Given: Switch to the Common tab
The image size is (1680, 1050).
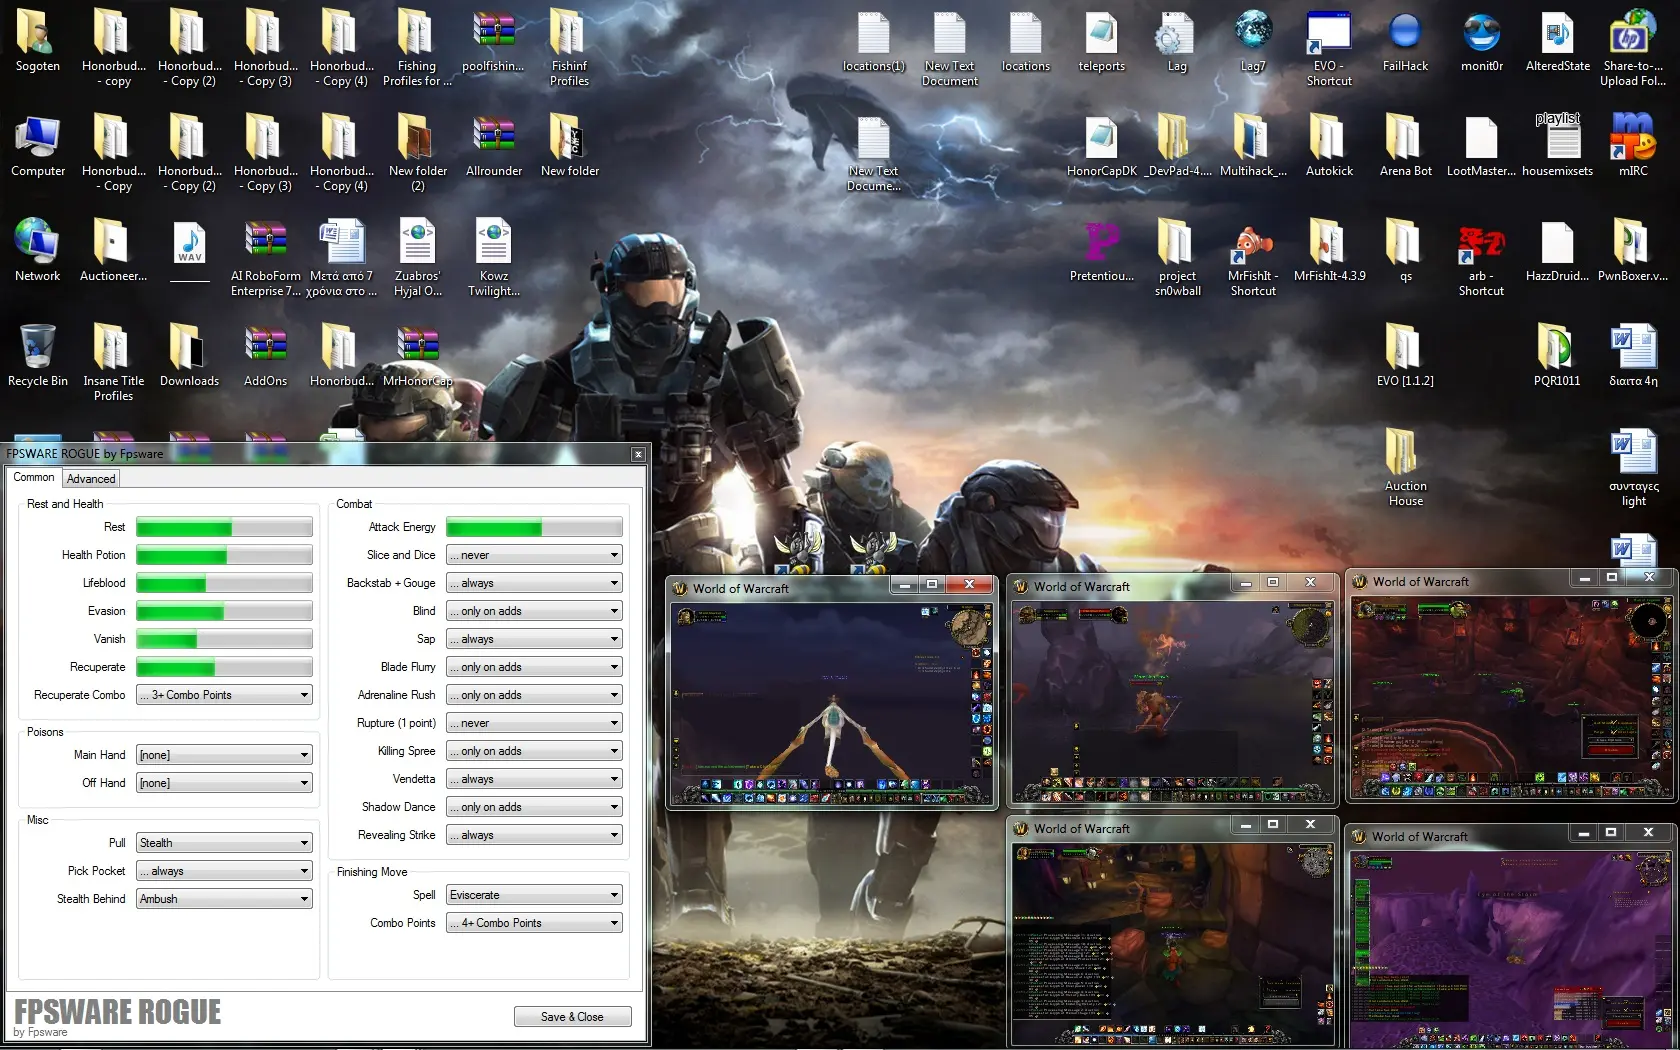Looking at the screenshot, I should [x=34, y=477].
